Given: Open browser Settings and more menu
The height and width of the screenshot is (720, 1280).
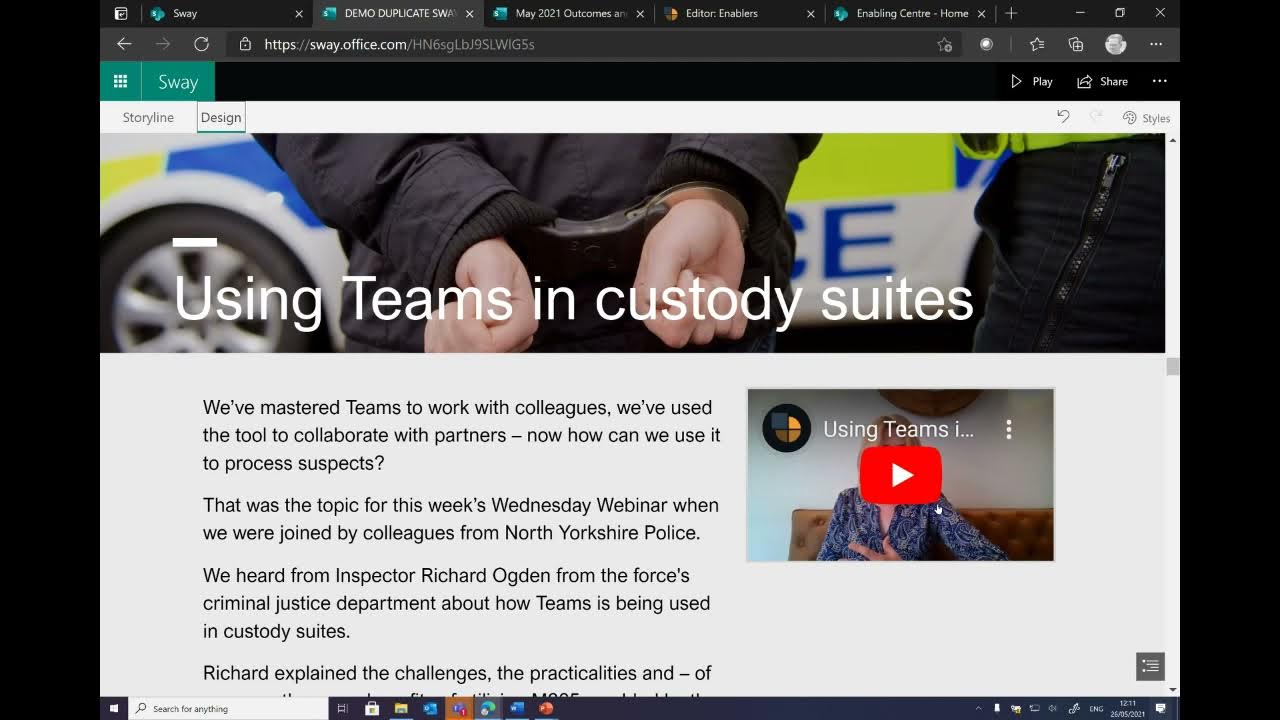Looking at the screenshot, I should (x=1156, y=44).
